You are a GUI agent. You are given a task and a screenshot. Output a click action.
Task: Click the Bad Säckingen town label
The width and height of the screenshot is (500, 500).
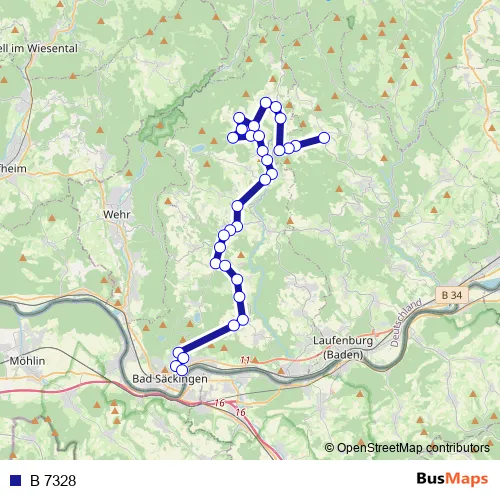coord(170,379)
